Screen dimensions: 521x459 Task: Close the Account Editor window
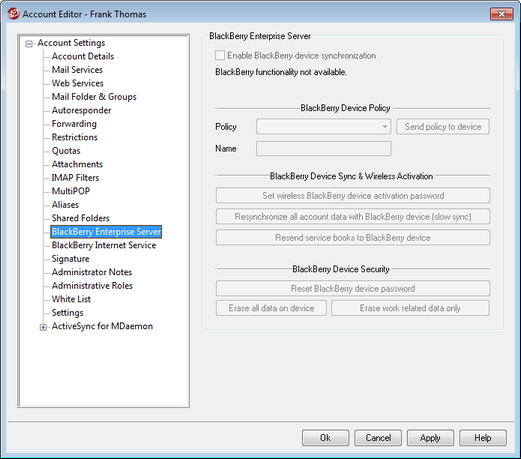[x=501, y=14]
